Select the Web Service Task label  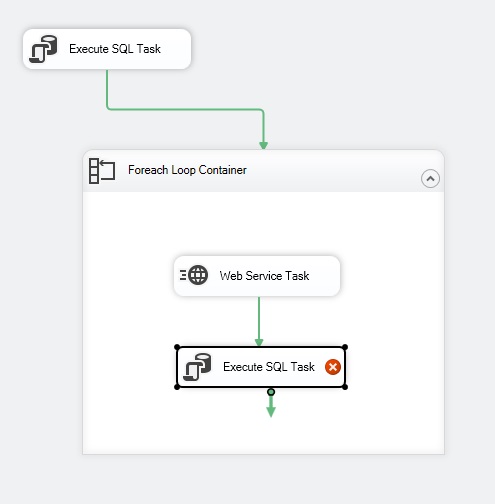point(264,276)
